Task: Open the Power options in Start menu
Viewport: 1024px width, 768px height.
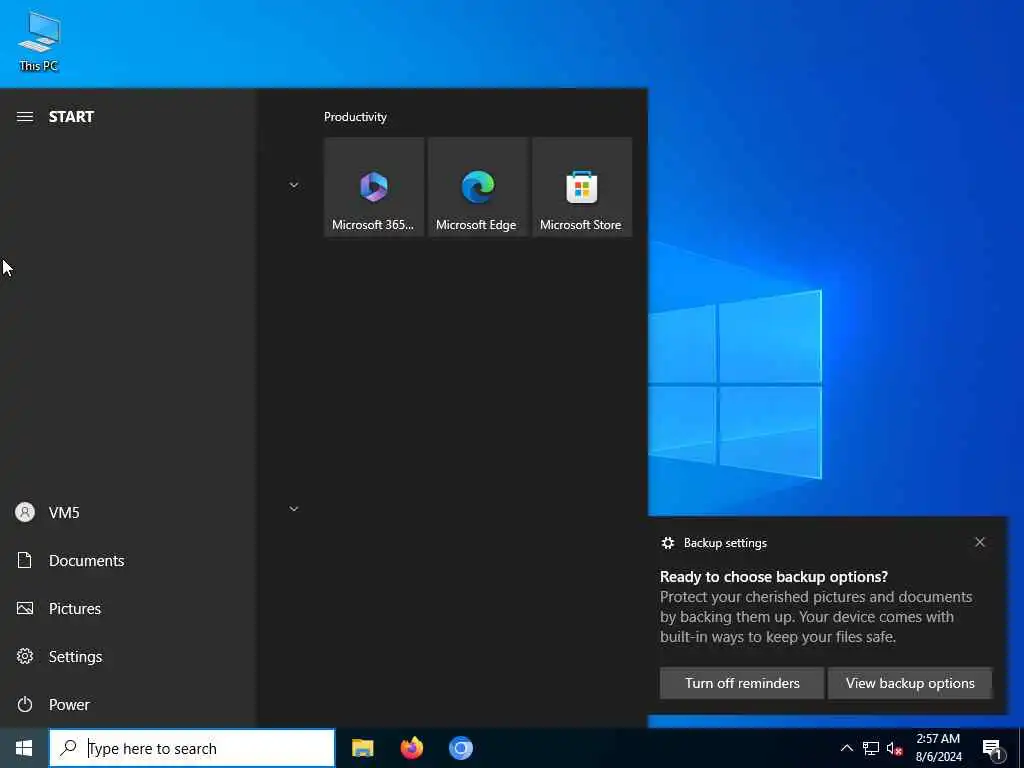Action: tap(127, 705)
